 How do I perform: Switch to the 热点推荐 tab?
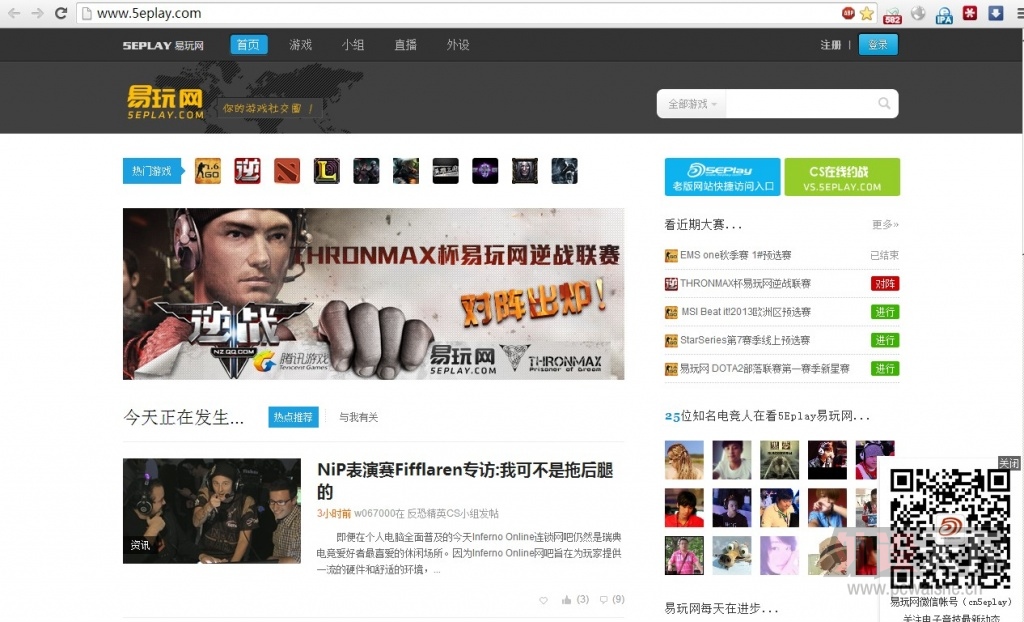click(x=293, y=417)
